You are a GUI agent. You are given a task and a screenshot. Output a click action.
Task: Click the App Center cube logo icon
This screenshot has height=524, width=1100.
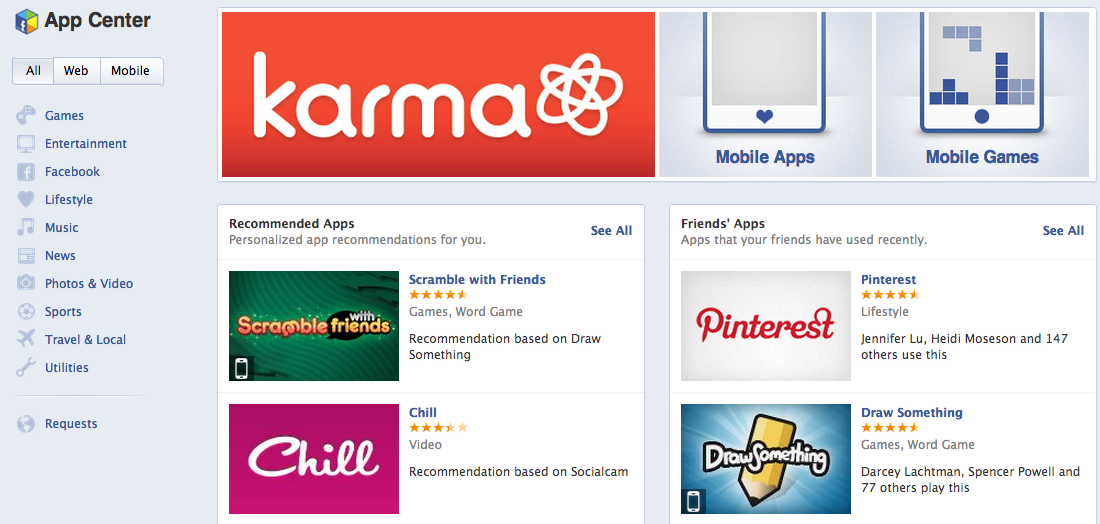(27, 21)
